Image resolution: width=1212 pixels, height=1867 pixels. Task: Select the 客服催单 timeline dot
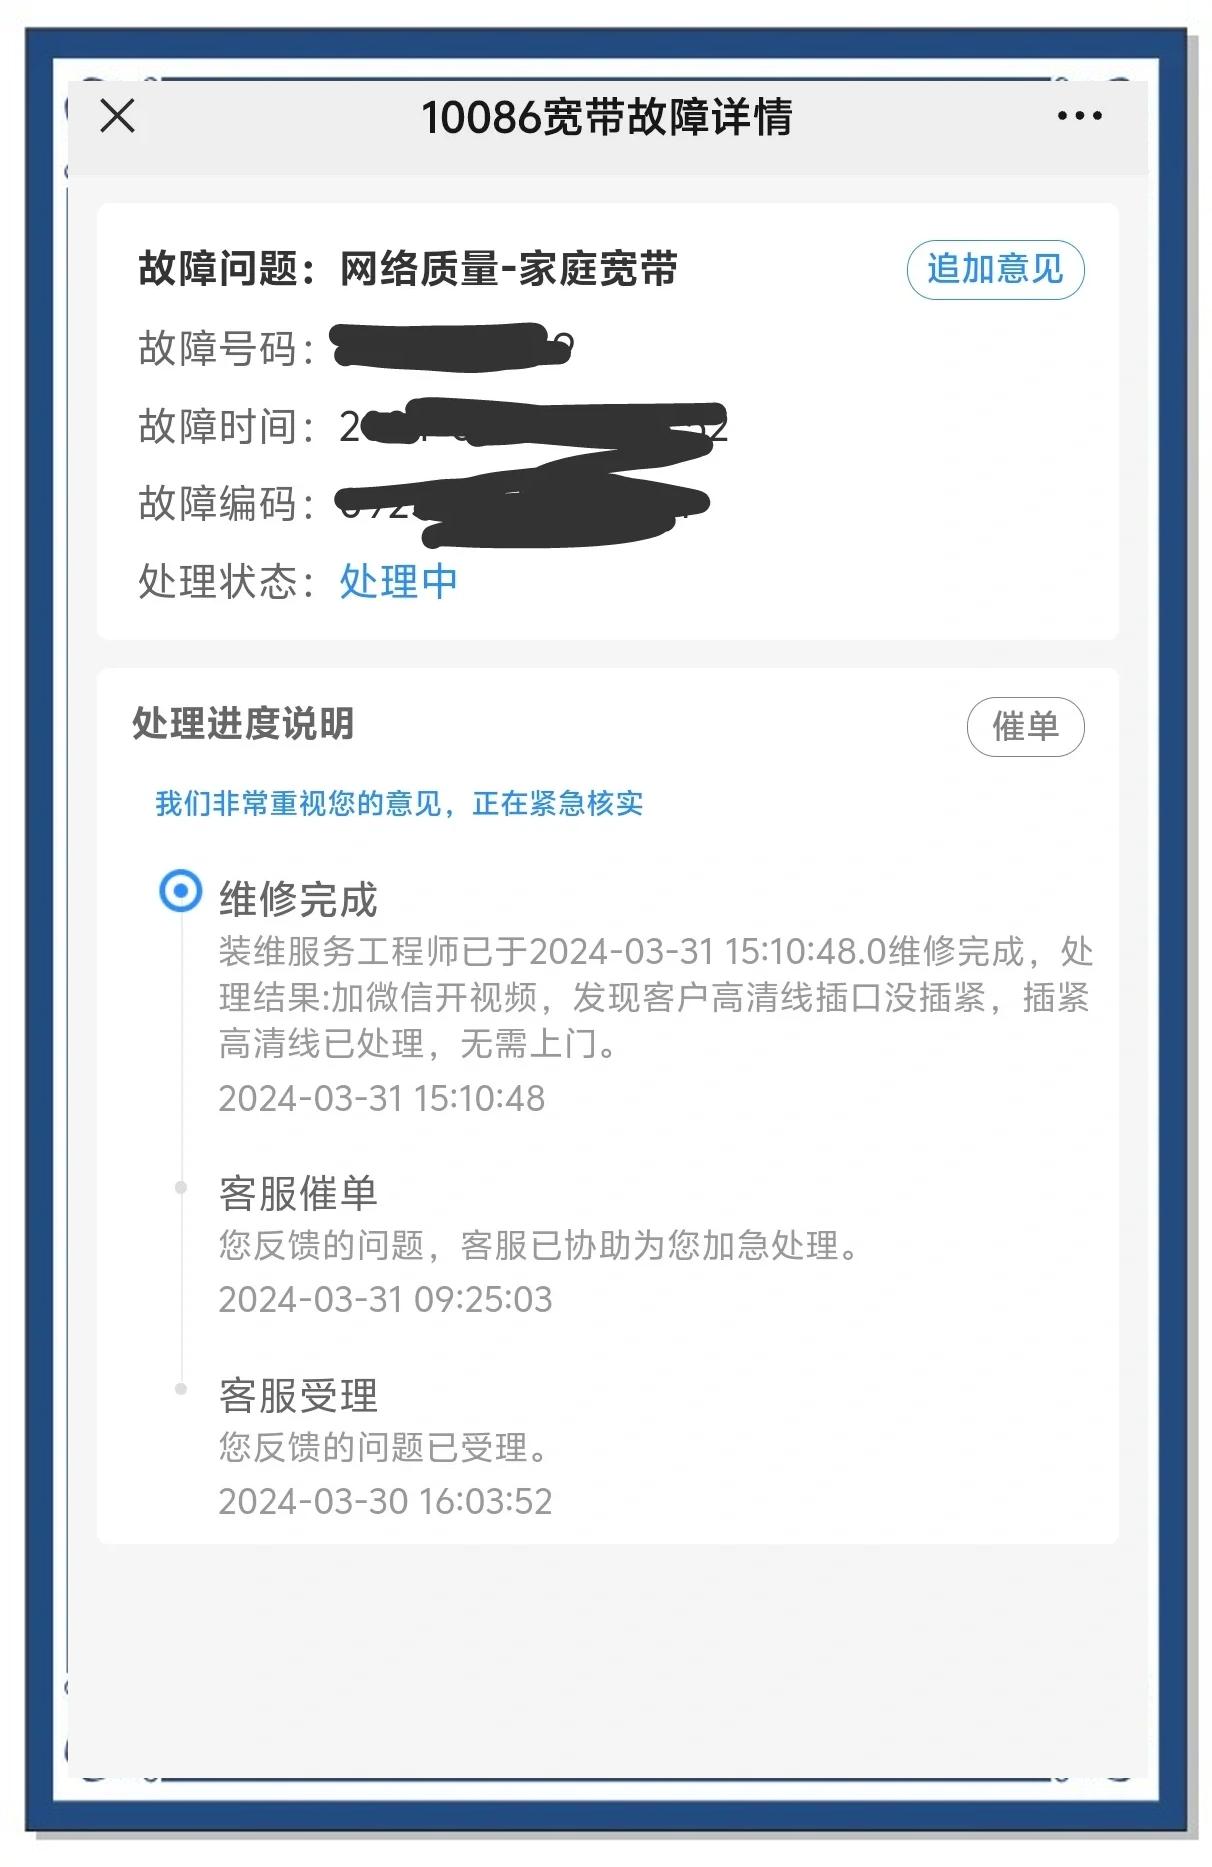tap(181, 1187)
